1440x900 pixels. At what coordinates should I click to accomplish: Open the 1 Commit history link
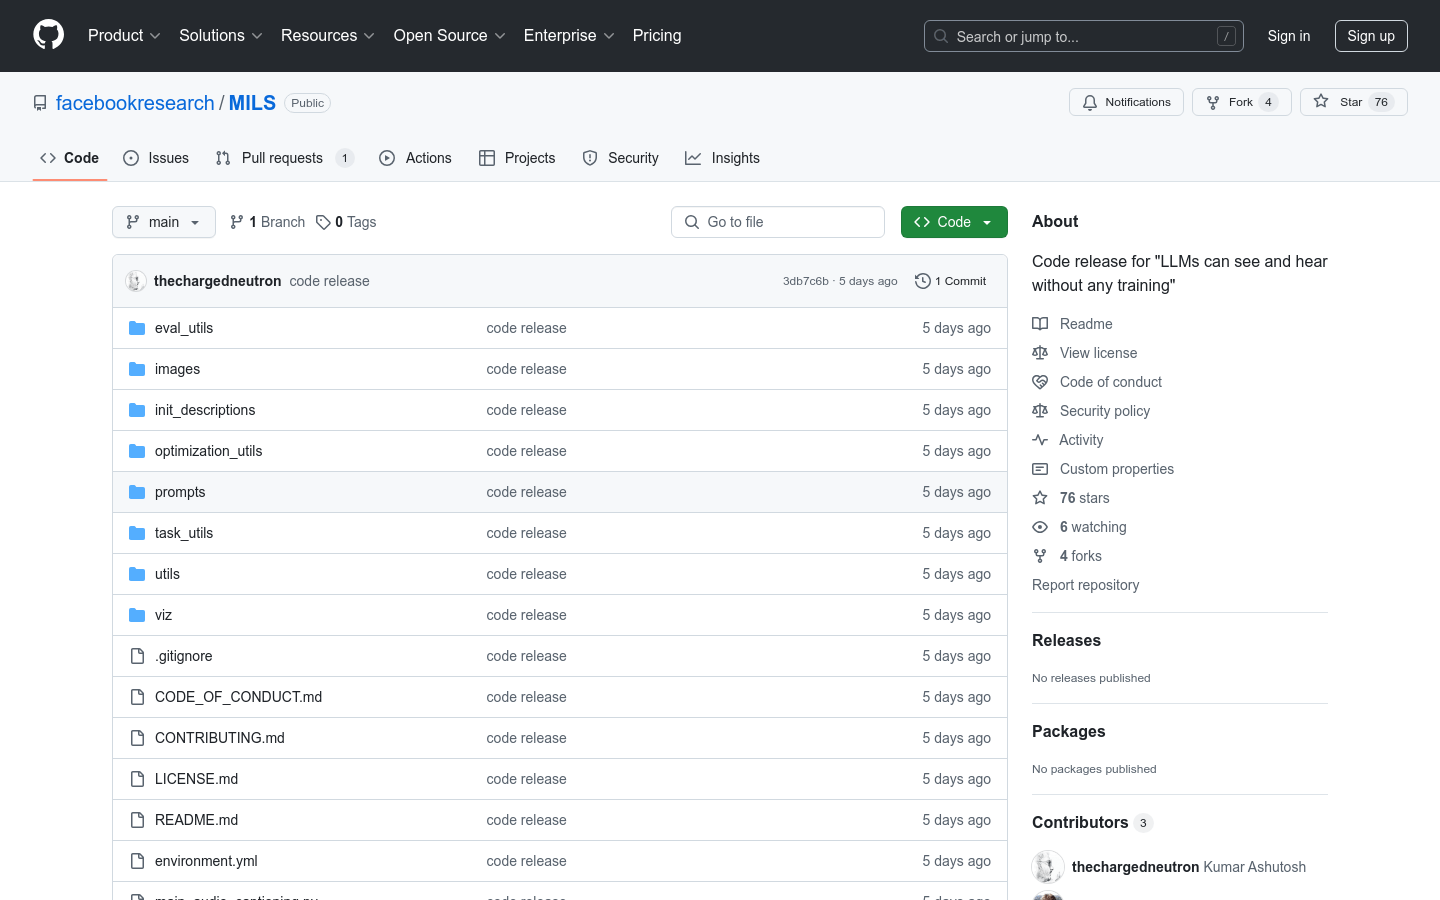951,281
